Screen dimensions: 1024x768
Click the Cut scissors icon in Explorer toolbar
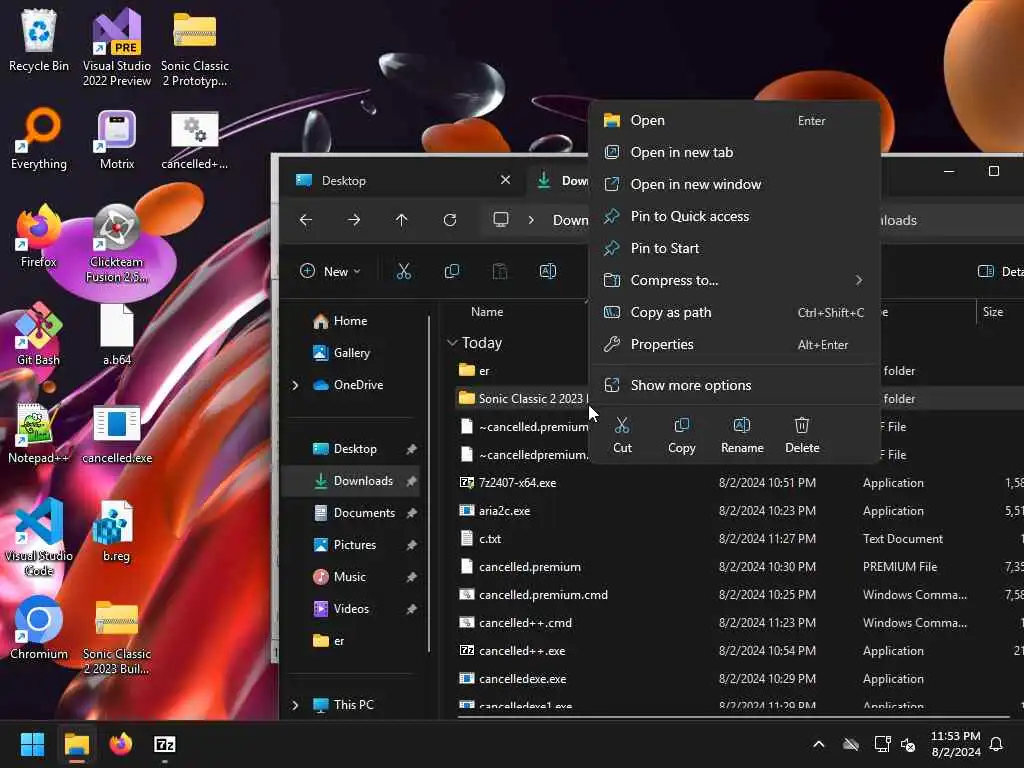[404, 272]
